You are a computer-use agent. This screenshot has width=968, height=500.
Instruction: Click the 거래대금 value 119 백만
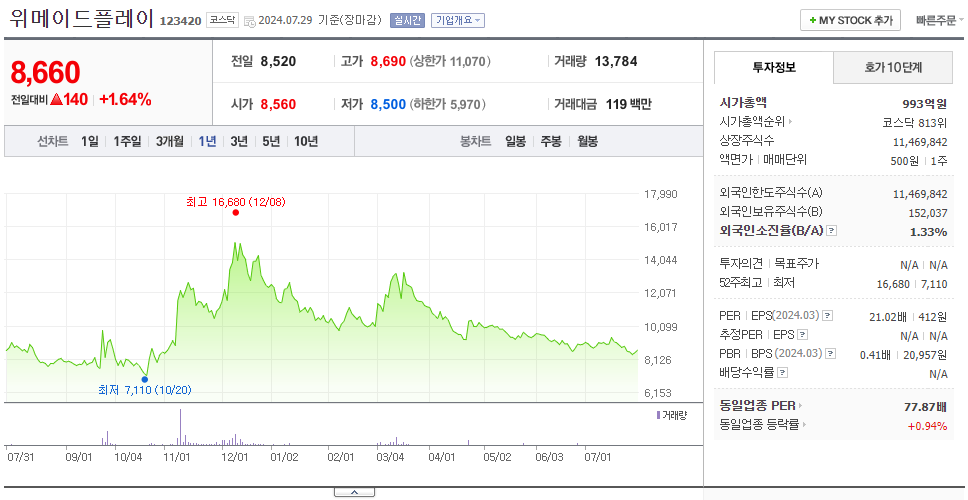point(628,104)
